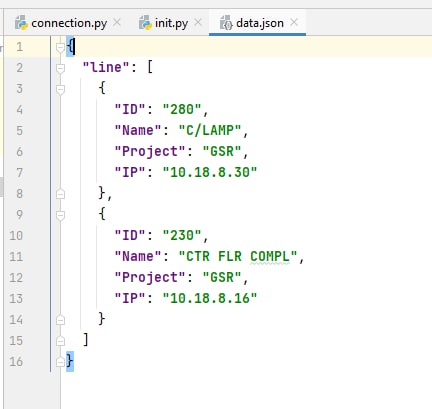Close the connection.py tab

click(117, 22)
